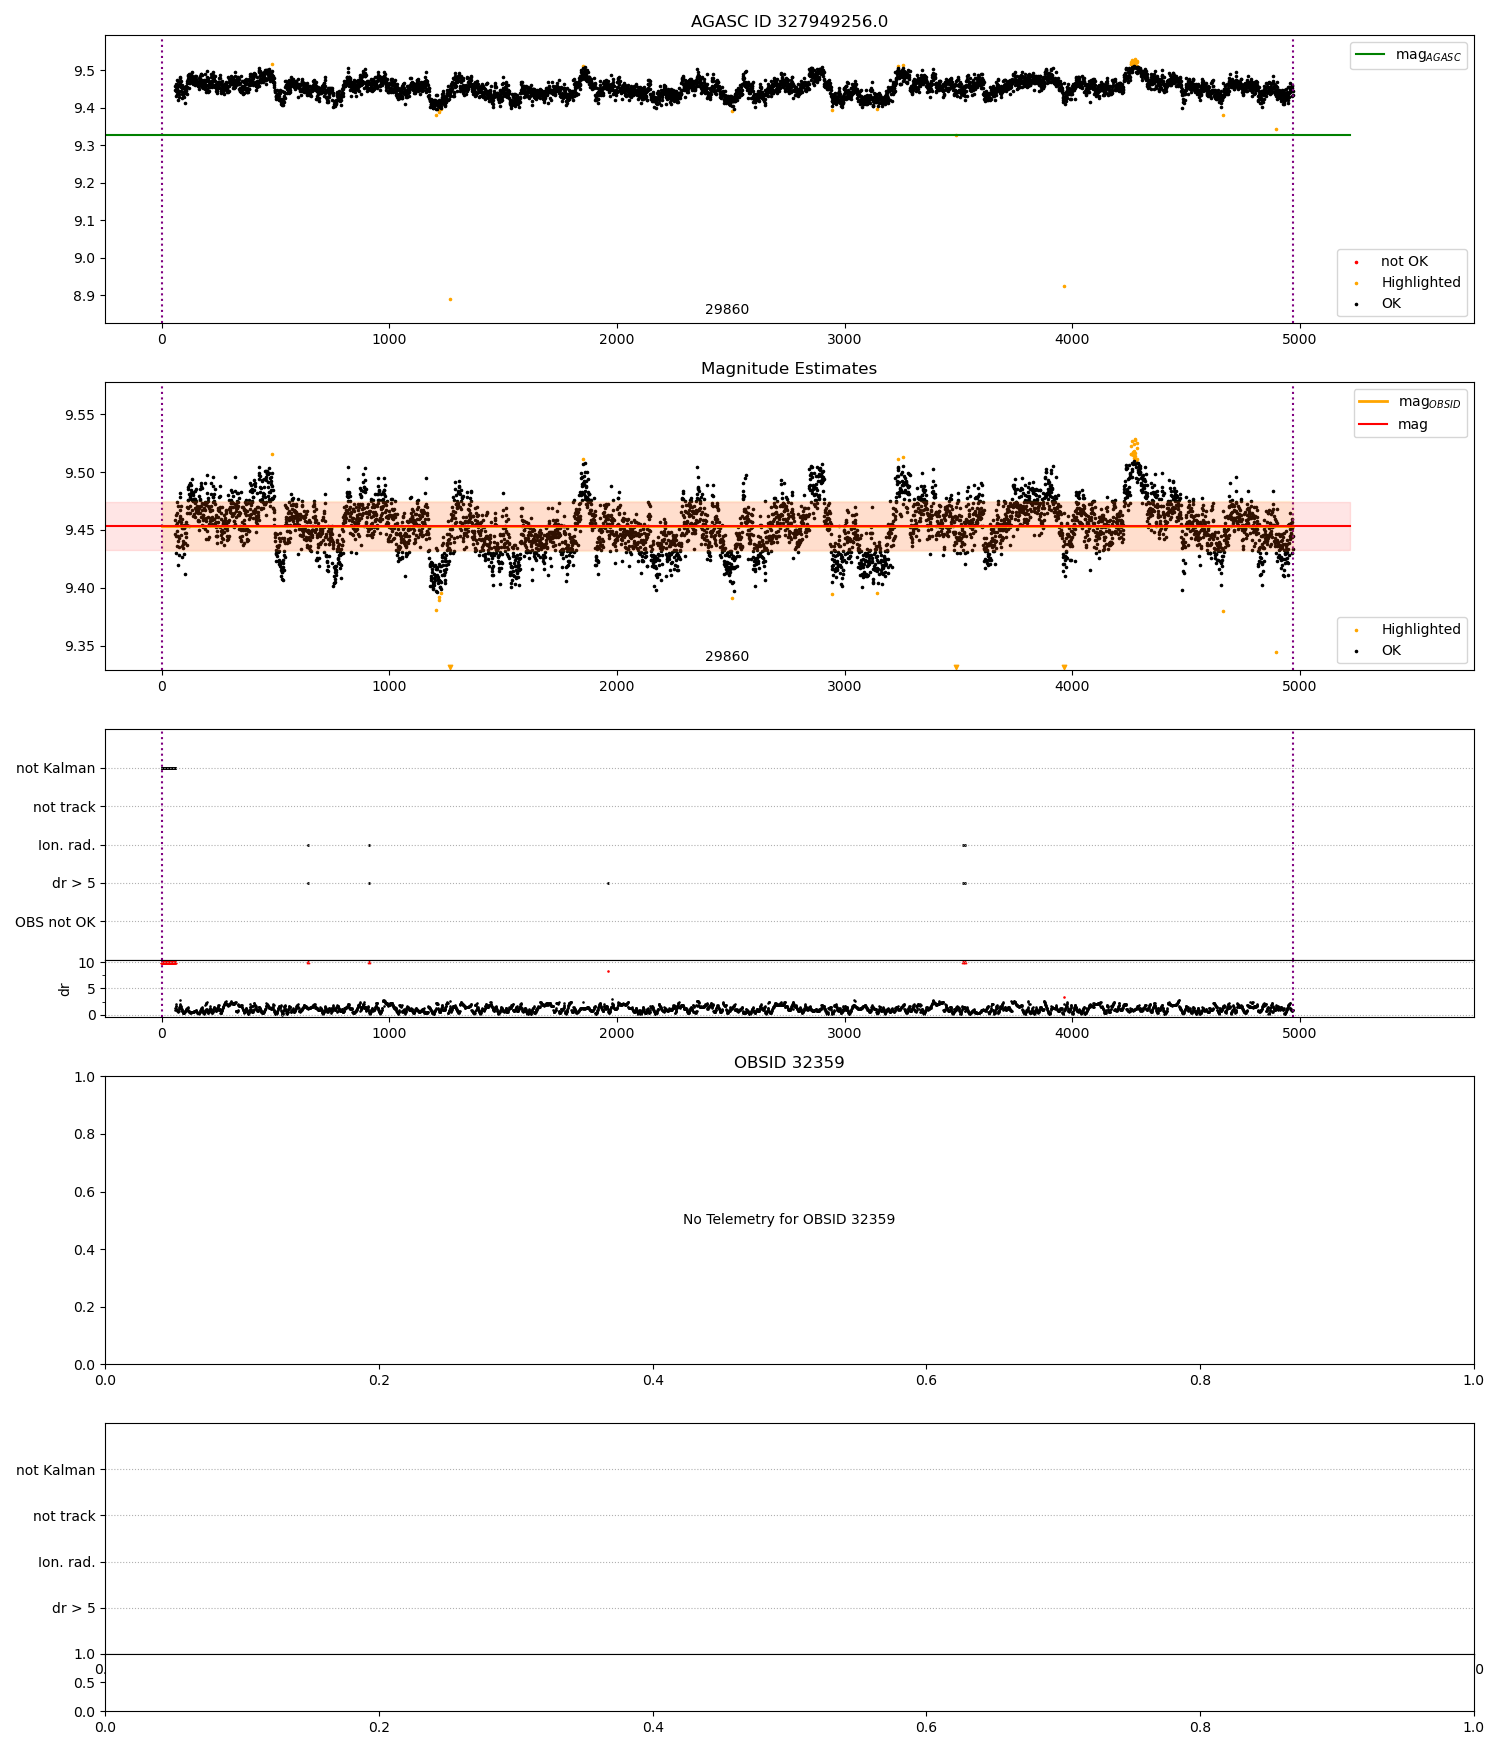The height and width of the screenshot is (1750, 1500).
Task: Click the 9.55 tick in Magnitude Estimates
Action: (78, 416)
